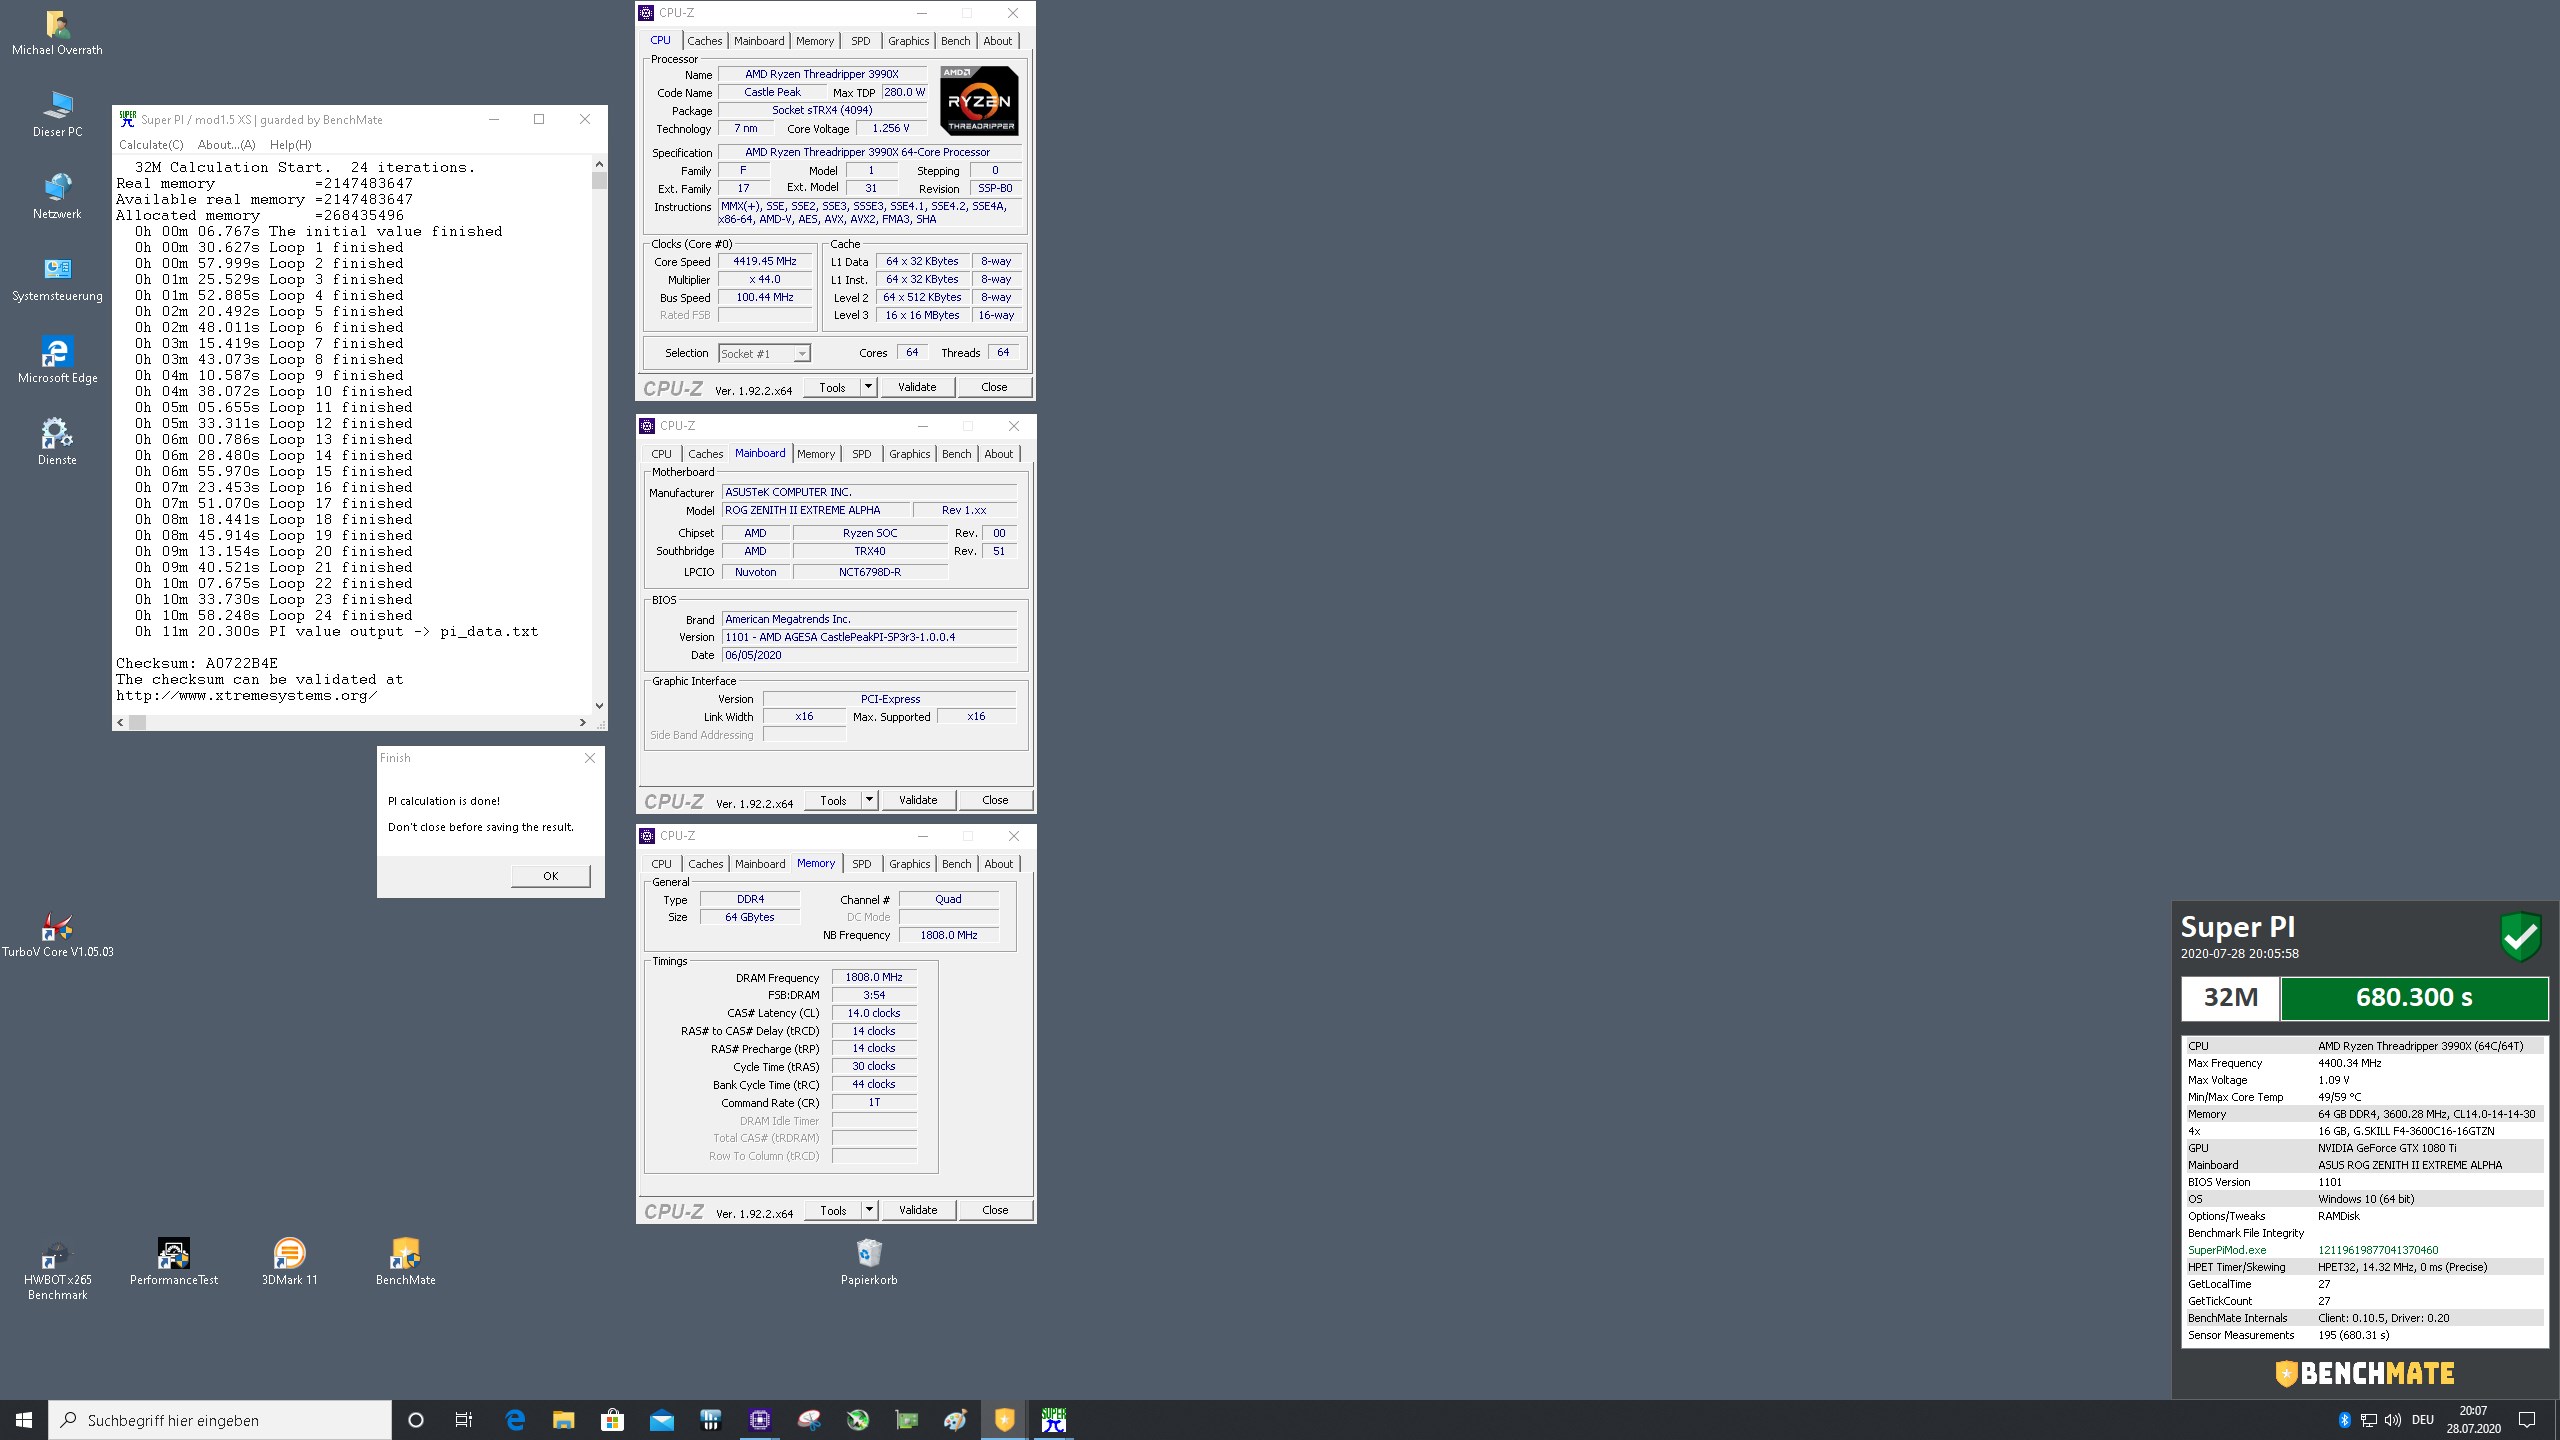Open HWBOT x265 Benchmark shortcut

pos(57,1270)
